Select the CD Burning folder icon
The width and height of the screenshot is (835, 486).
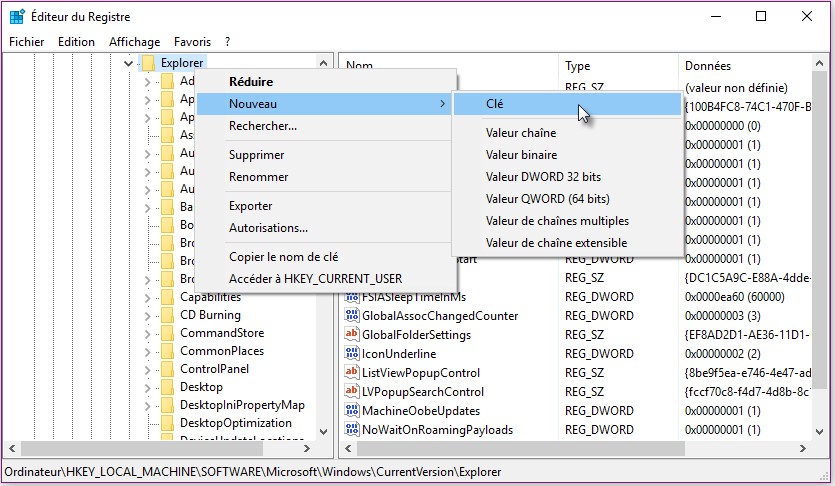click(x=167, y=315)
